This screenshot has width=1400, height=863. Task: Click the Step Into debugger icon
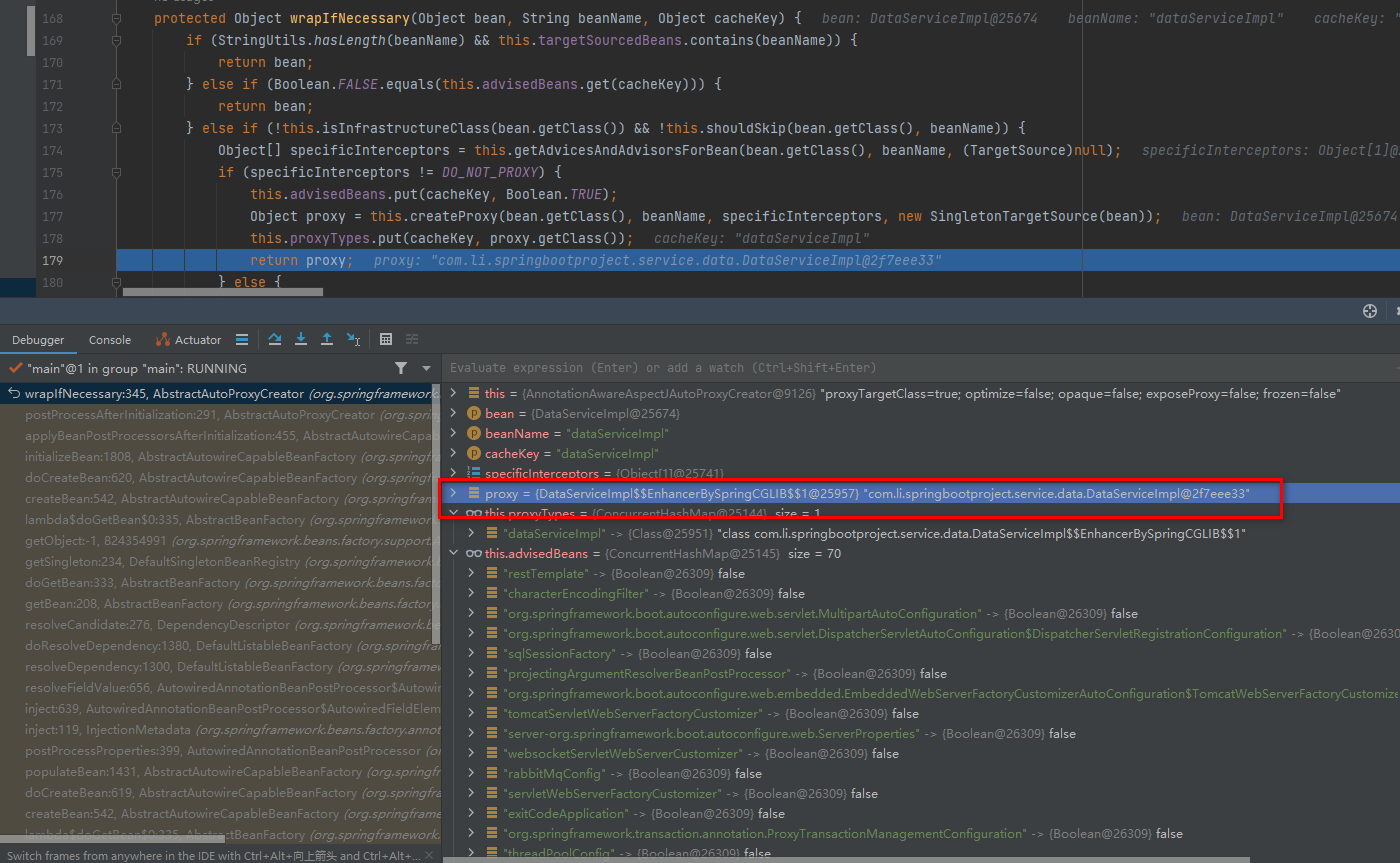[301, 340]
